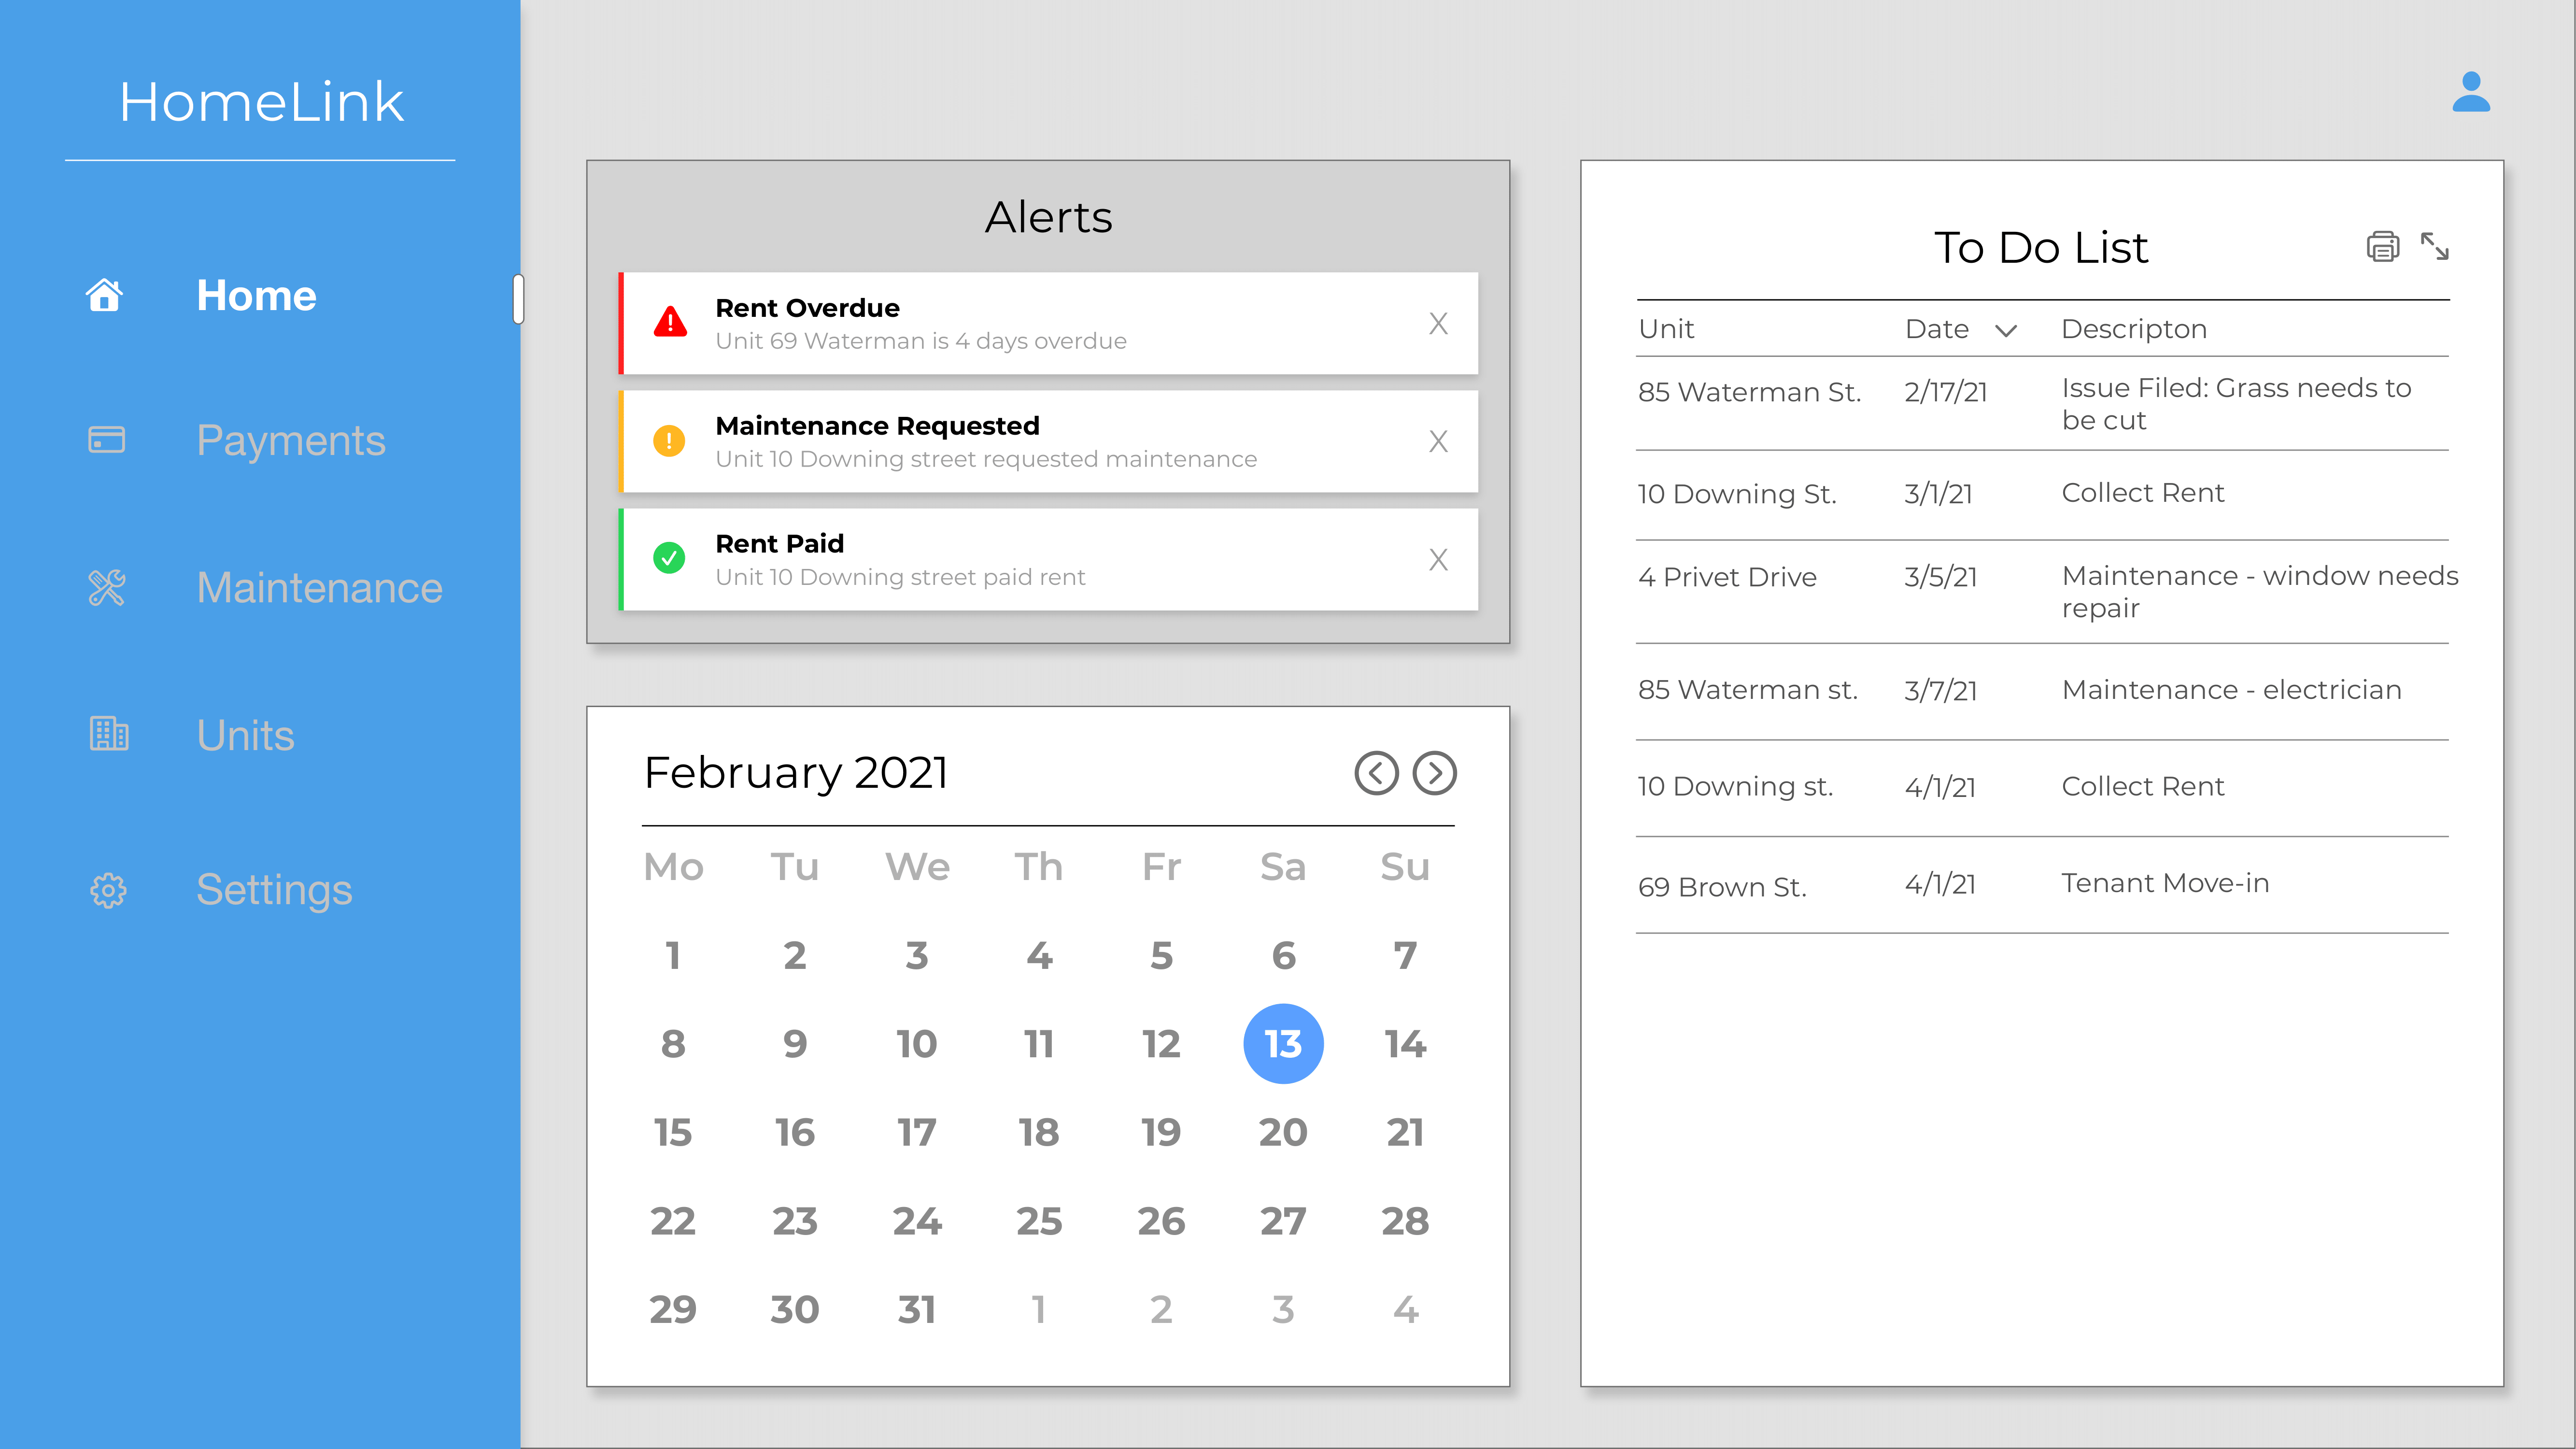Print the To Do List
This screenshot has width=2576, height=1449.
[x=2382, y=246]
